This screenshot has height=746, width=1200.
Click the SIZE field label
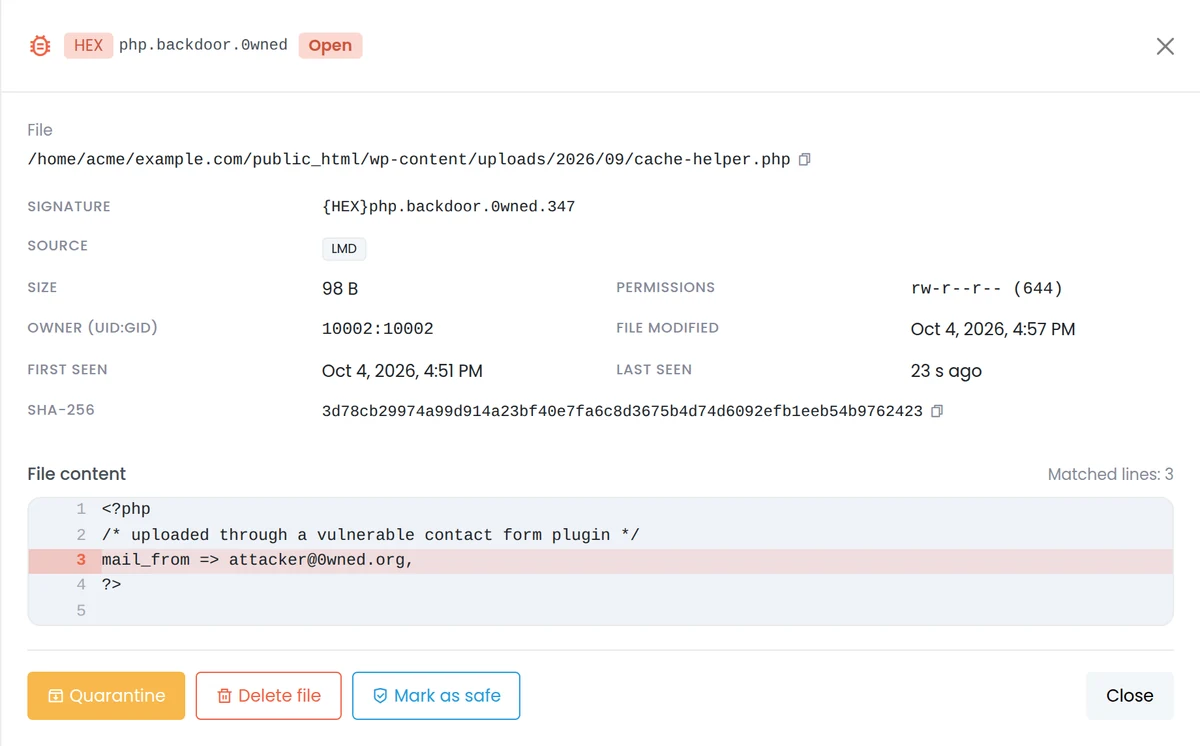tap(42, 287)
